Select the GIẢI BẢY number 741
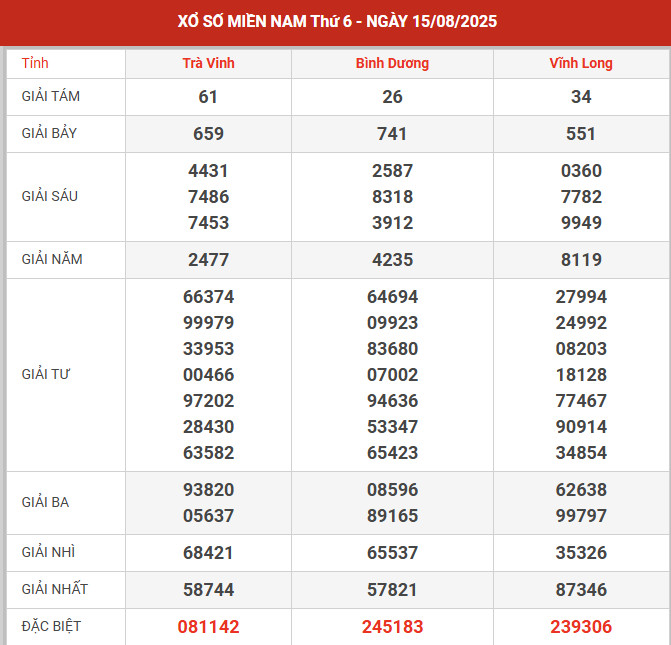The width and height of the screenshot is (671, 645). (392, 134)
